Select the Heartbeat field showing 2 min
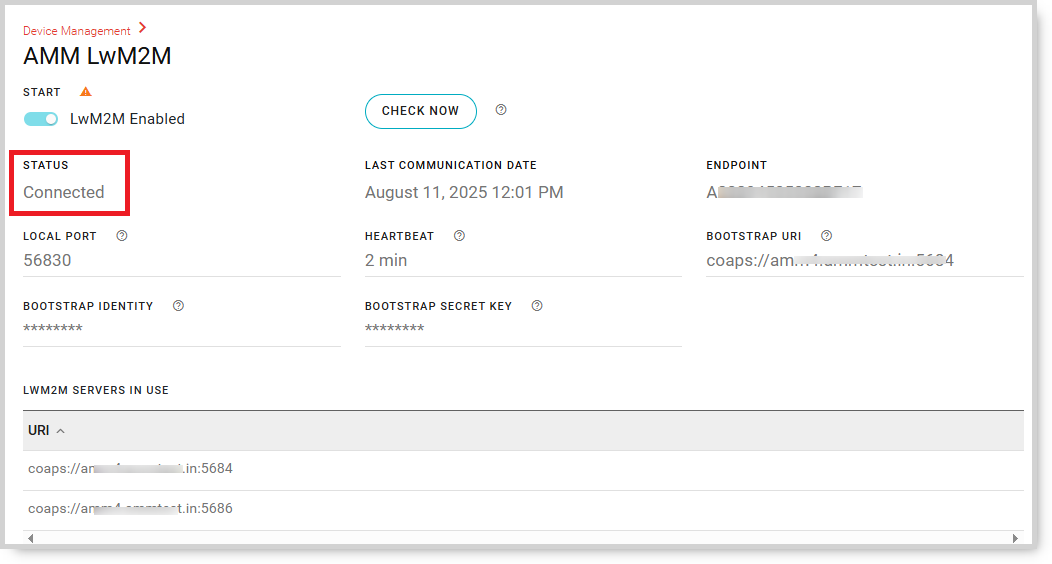Screen dimensions: 1052x564 coord(522,261)
